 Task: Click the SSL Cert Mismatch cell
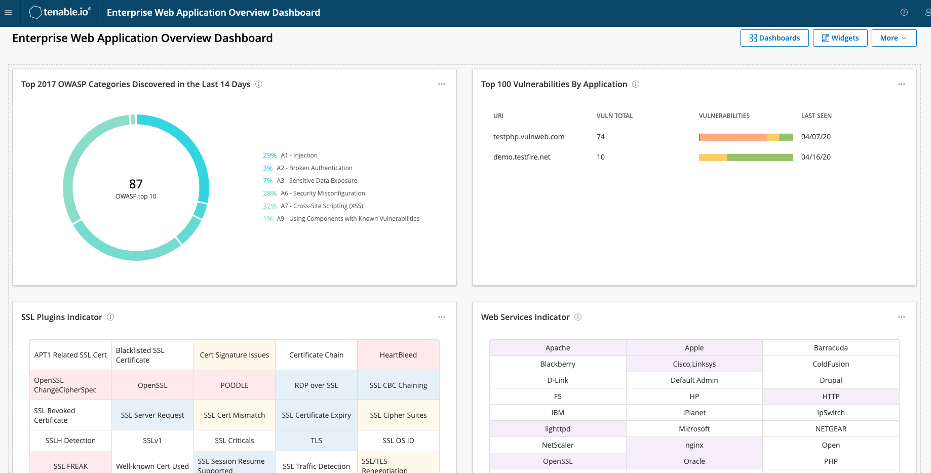(235, 415)
